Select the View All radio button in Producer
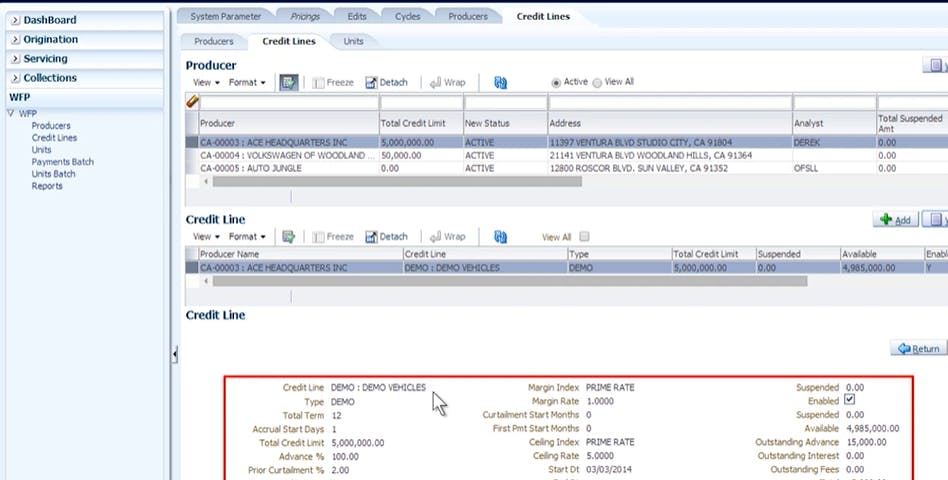This screenshot has height=480, width=948. point(598,82)
